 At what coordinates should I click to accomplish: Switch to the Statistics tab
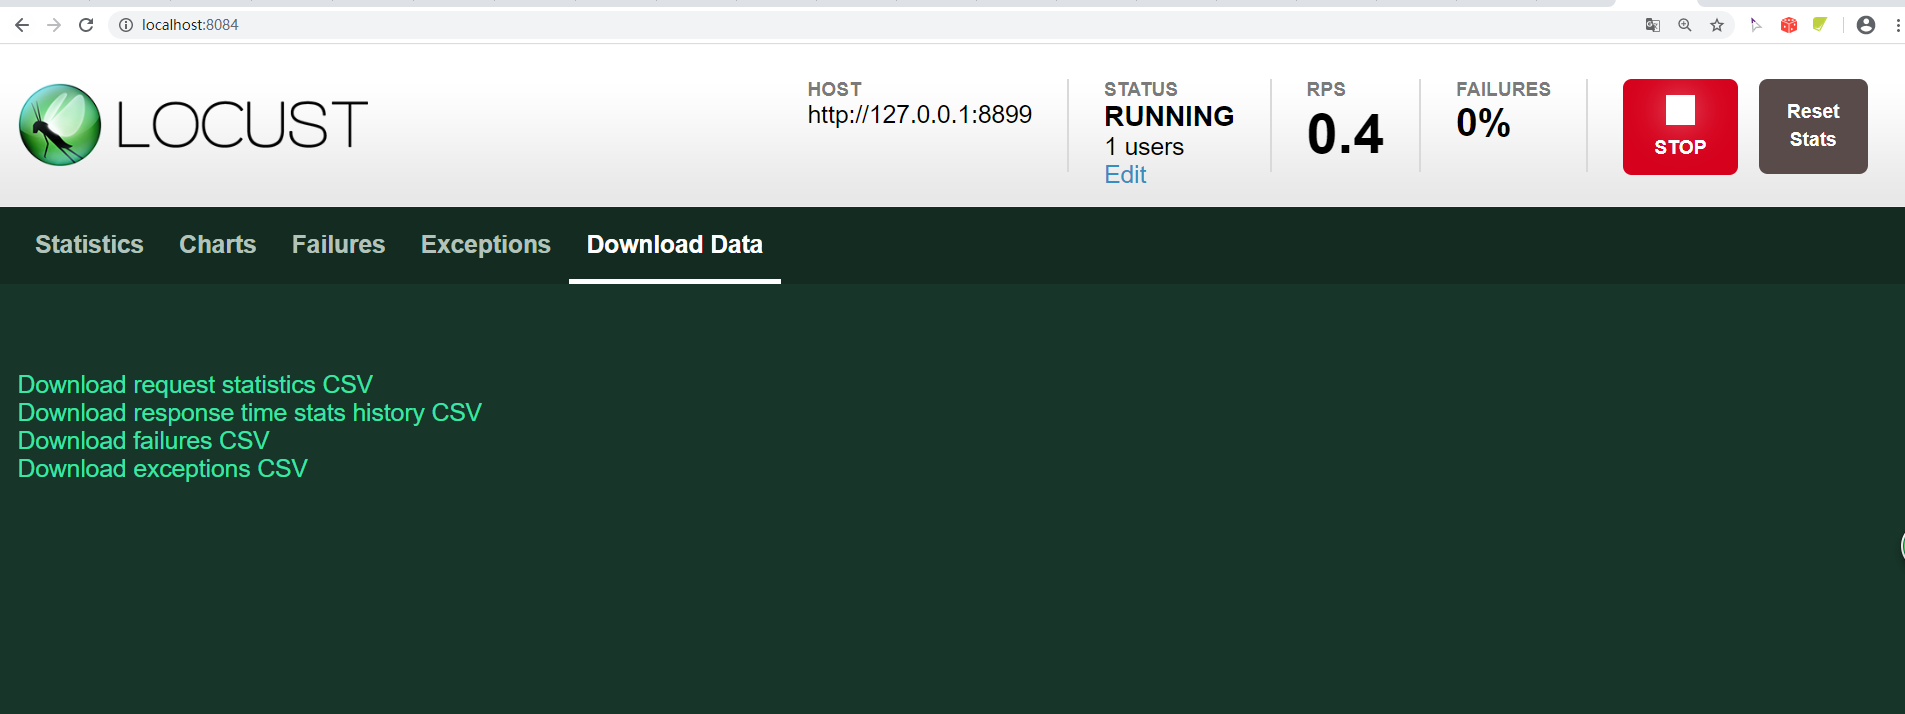[x=89, y=245]
